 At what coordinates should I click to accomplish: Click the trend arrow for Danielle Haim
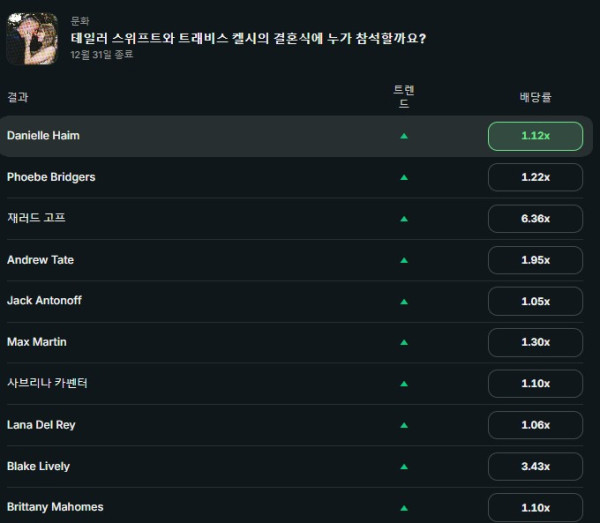(404, 136)
